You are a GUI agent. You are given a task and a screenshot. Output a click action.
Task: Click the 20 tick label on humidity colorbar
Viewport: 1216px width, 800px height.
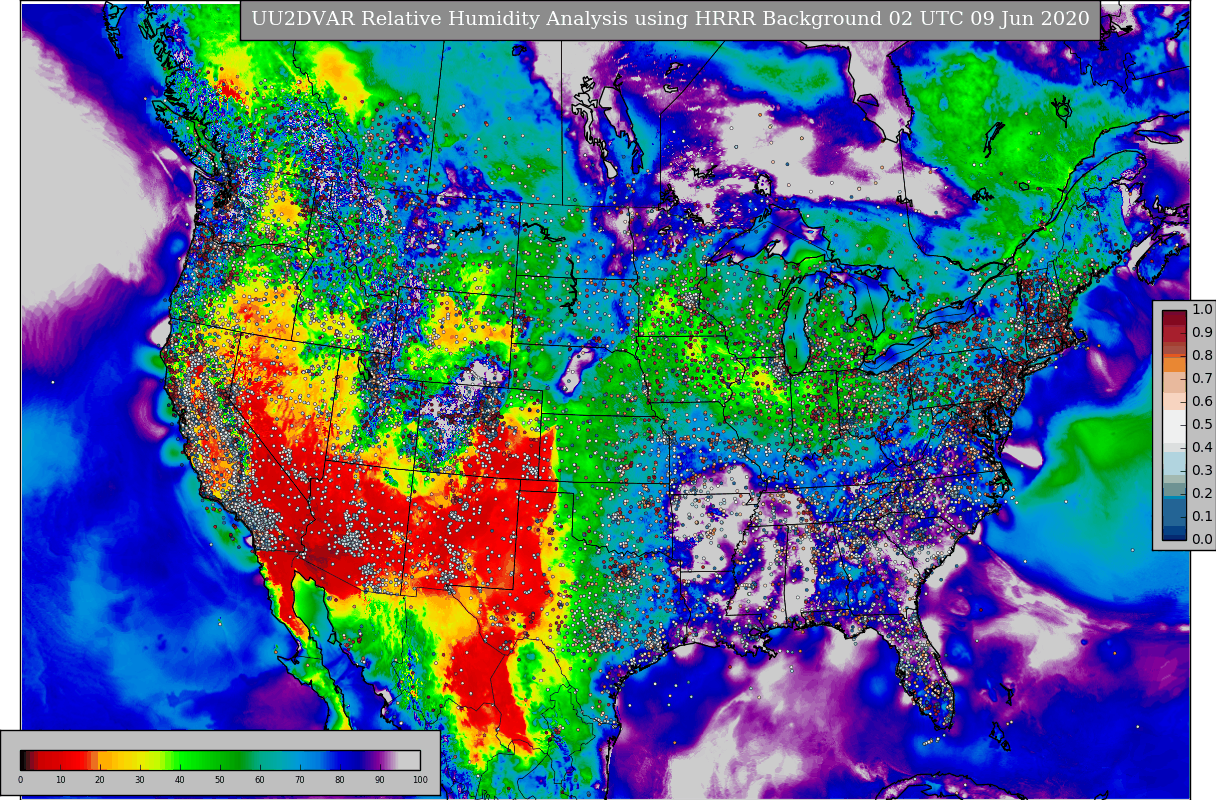100,780
